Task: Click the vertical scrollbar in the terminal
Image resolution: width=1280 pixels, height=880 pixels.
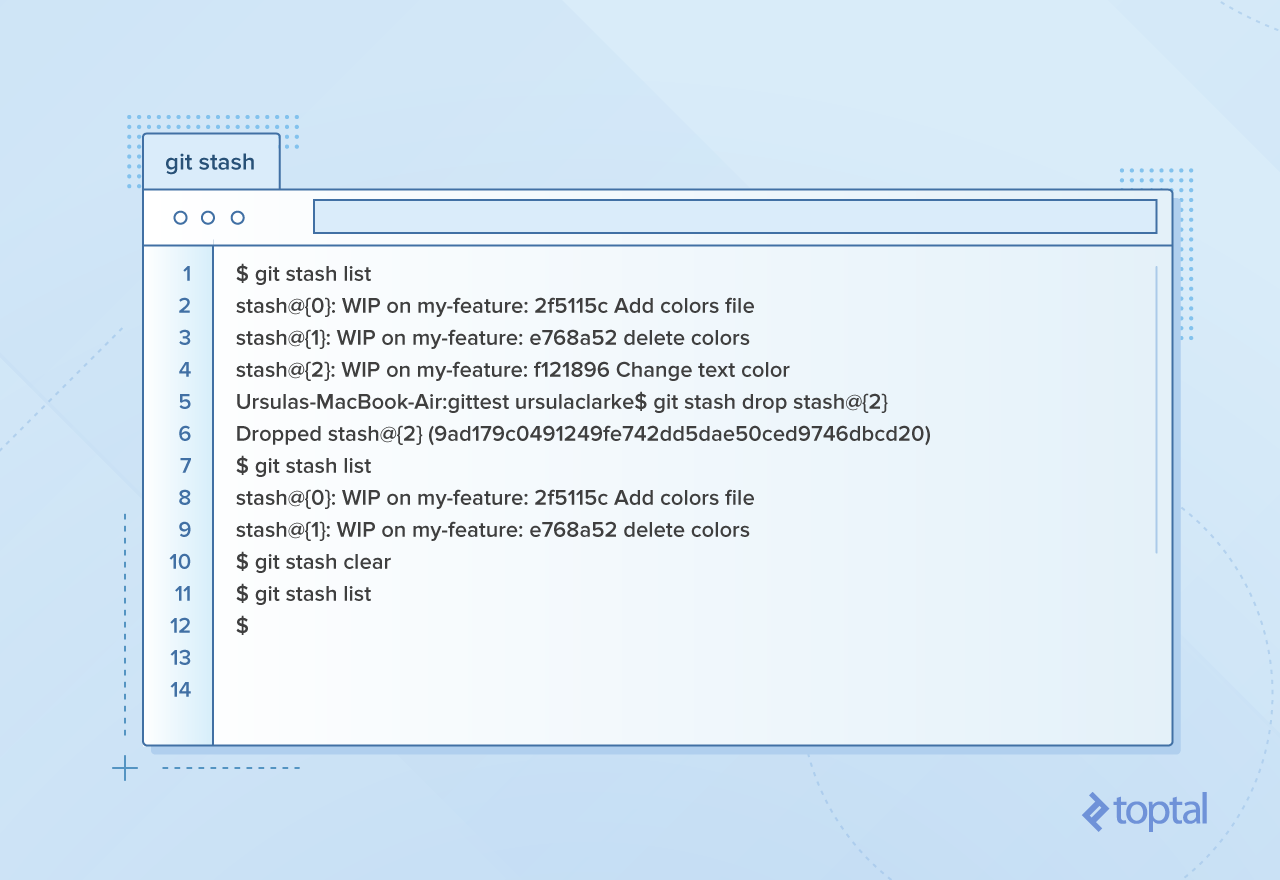Action: (x=1156, y=410)
